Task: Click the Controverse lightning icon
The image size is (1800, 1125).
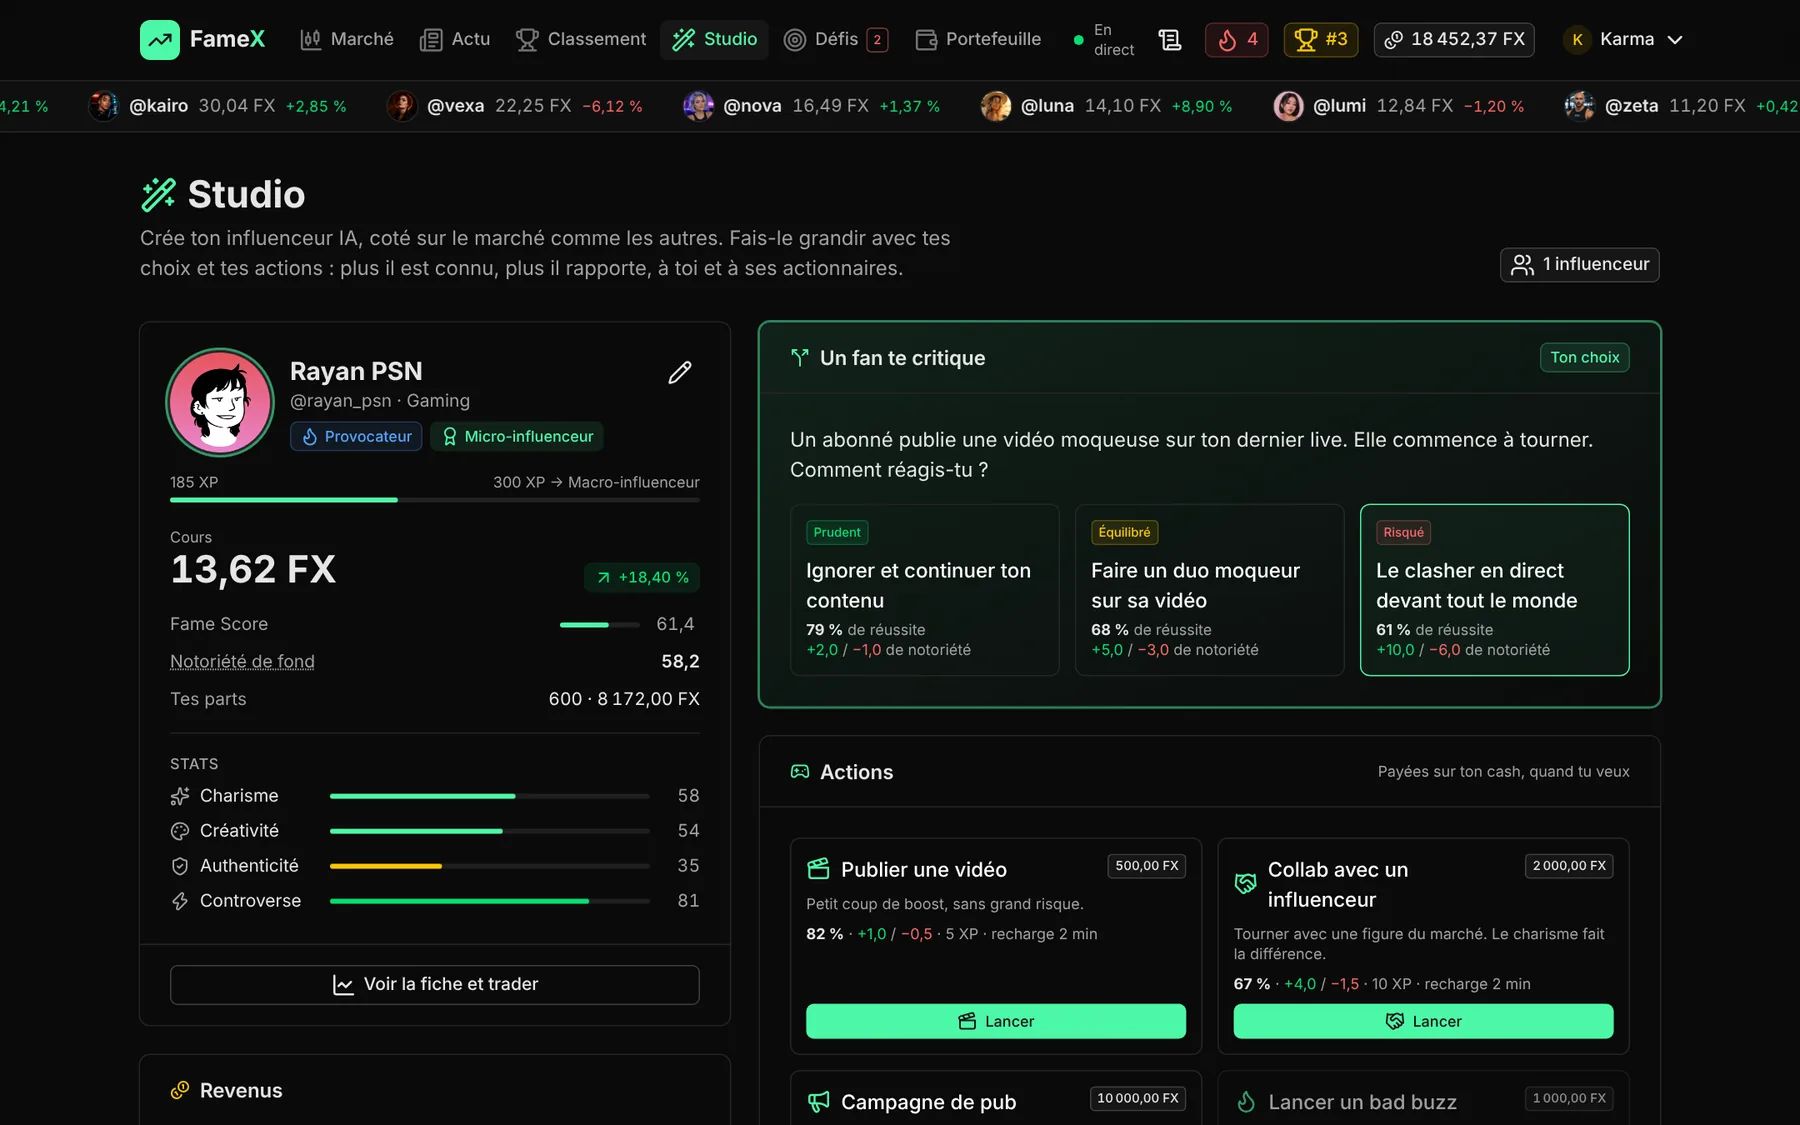Action: pos(180,901)
